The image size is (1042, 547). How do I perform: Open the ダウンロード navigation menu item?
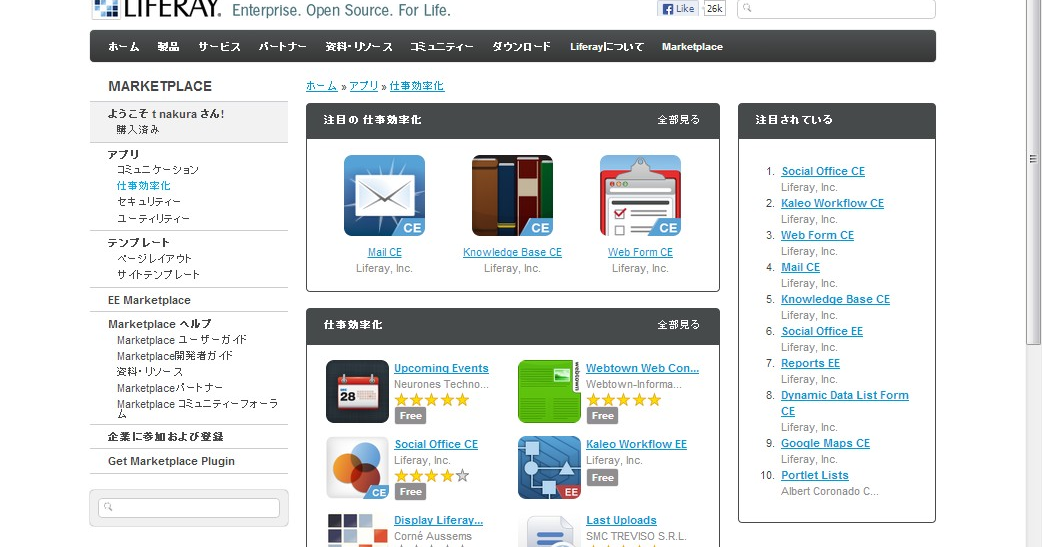[x=521, y=47]
